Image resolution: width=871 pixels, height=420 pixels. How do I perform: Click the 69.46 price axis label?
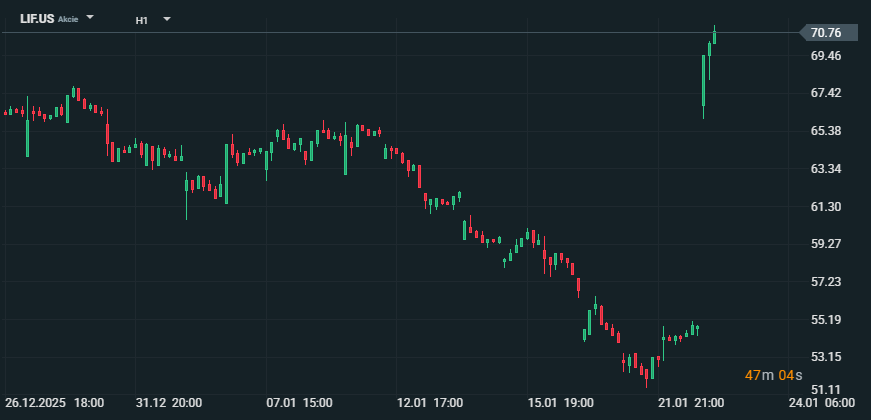pyautogui.click(x=826, y=56)
